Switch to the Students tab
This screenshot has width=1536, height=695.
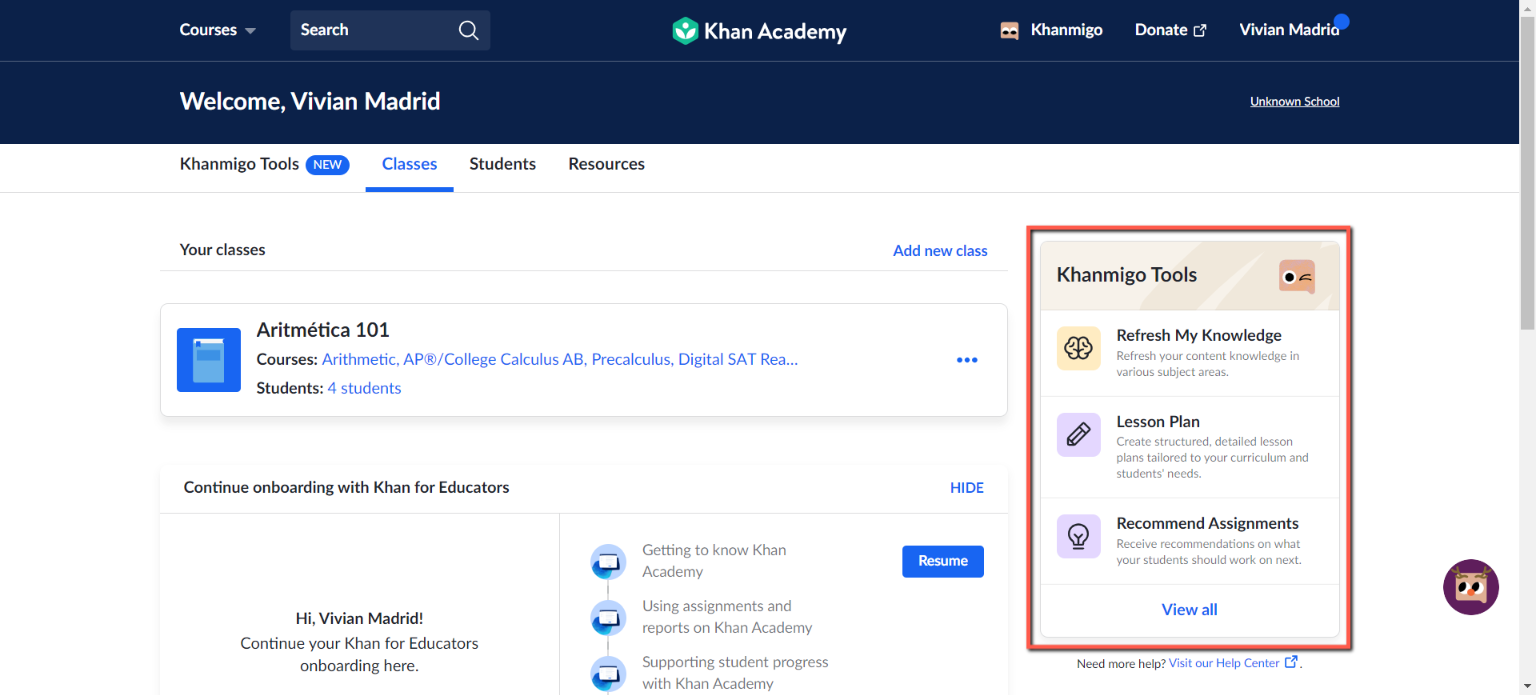tap(502, 164)
